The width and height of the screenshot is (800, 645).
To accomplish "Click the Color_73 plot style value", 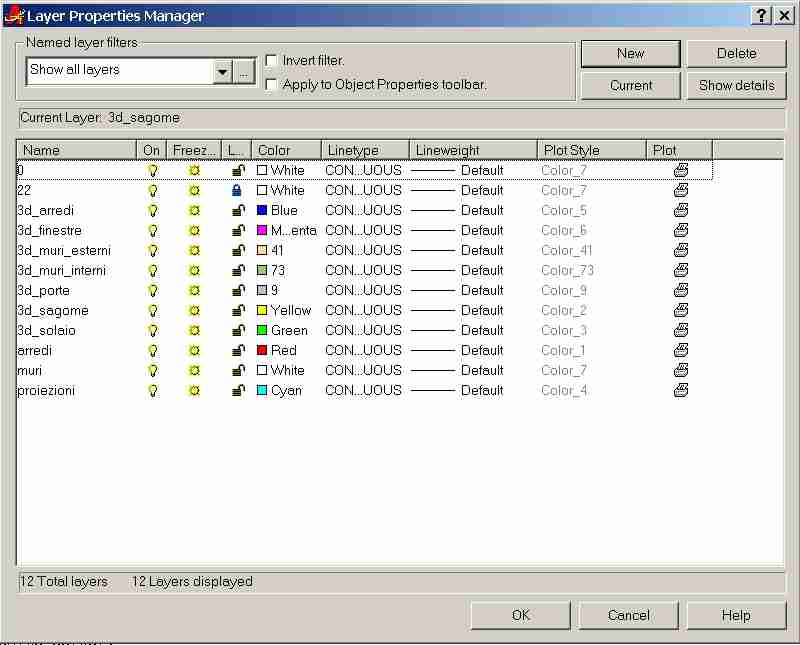I will pos(567,270).
